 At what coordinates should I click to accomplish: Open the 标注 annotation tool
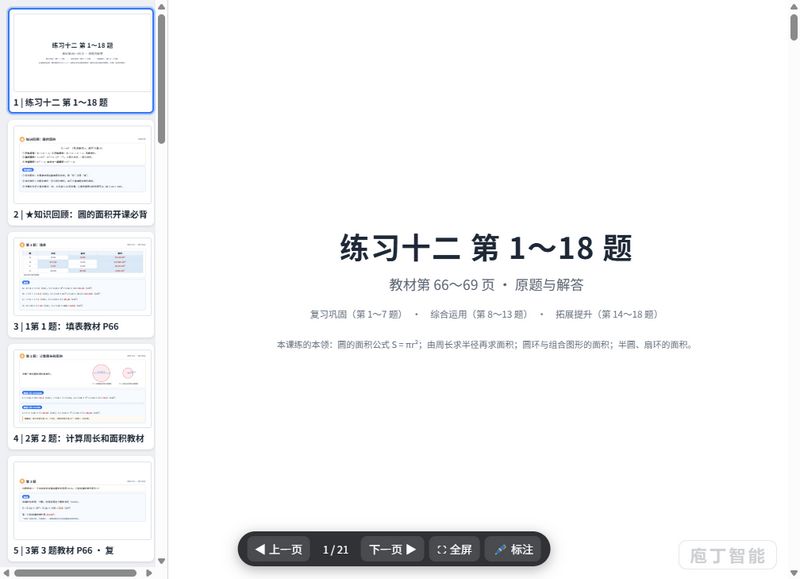[x=514, y=549]
